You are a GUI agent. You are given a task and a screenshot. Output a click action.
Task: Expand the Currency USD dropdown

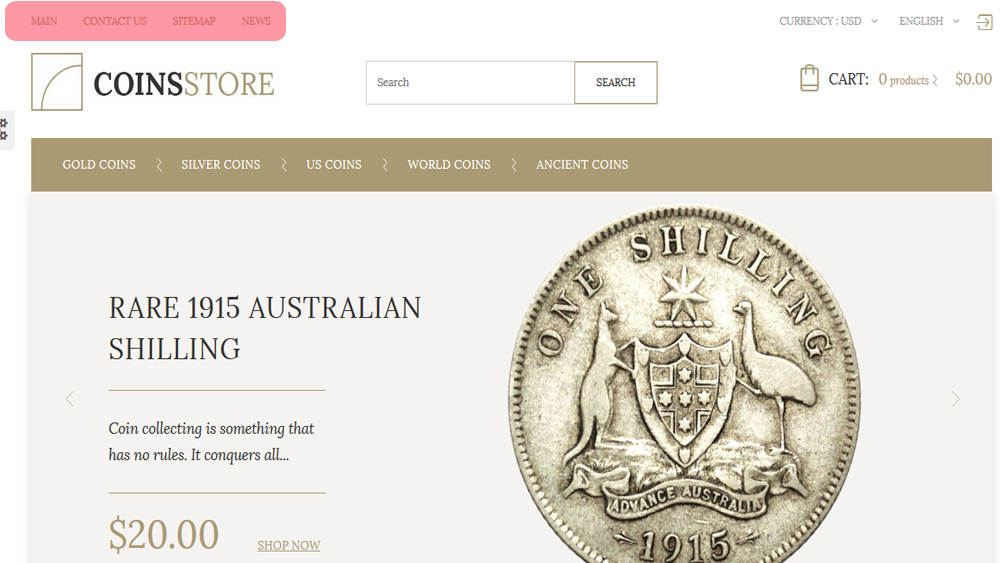click(x=828, y=21)
